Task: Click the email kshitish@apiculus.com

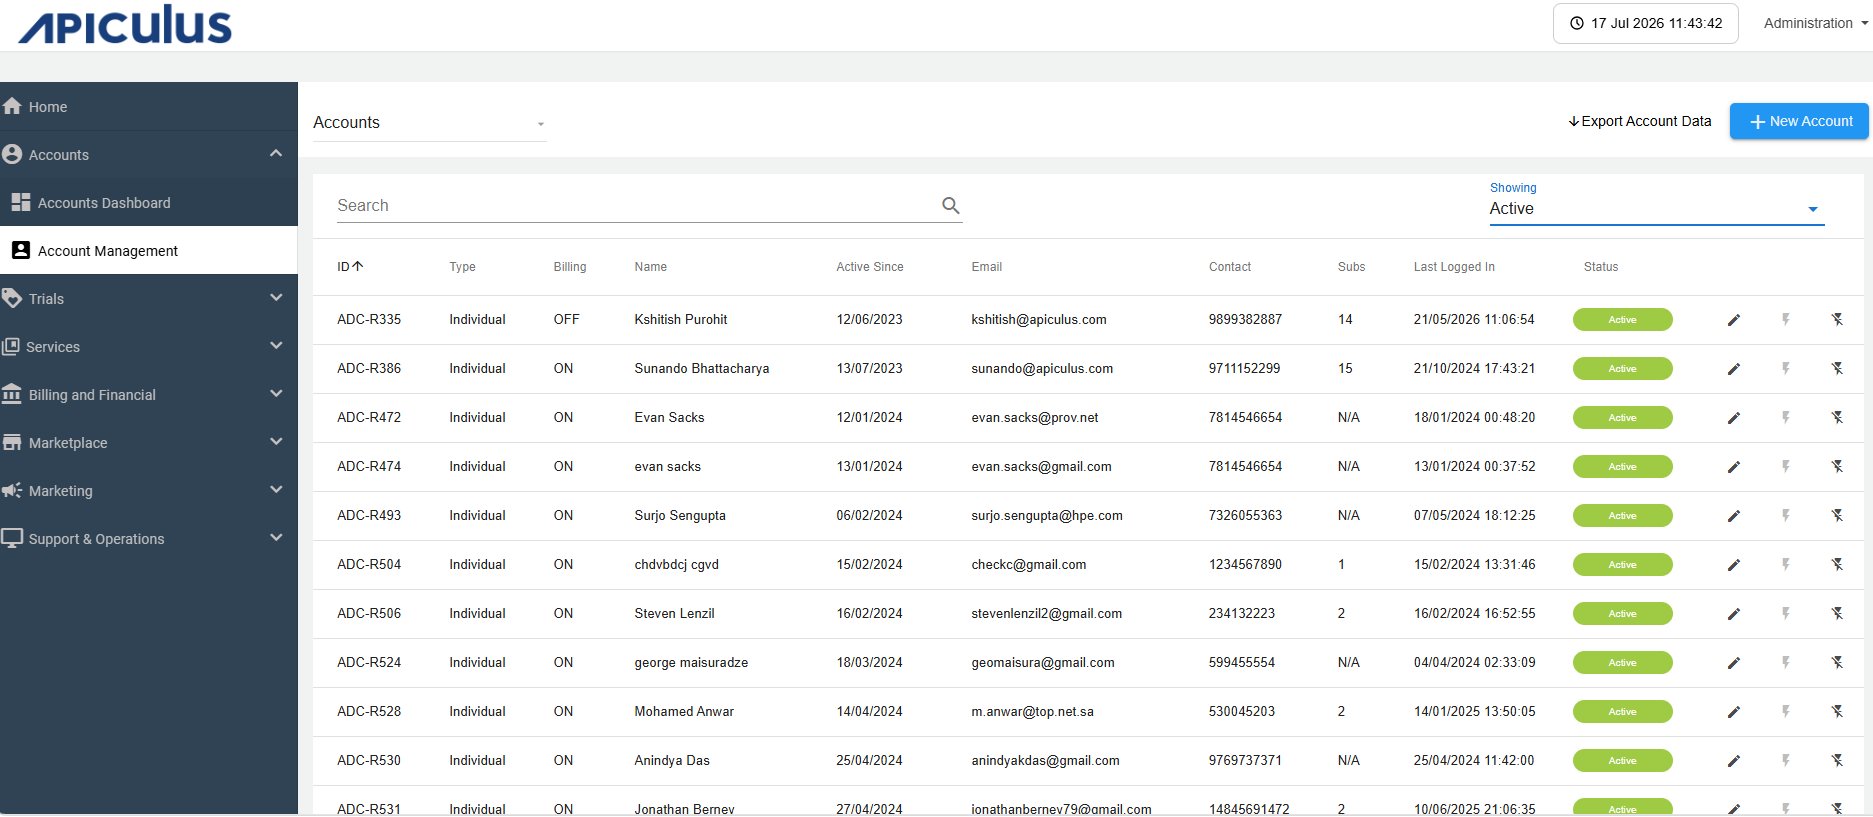Action: tap(1039, 320)
